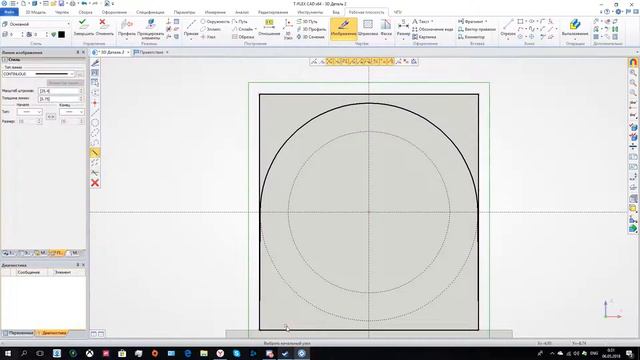Select Вектор привязки tool

[x=477, y=29]
